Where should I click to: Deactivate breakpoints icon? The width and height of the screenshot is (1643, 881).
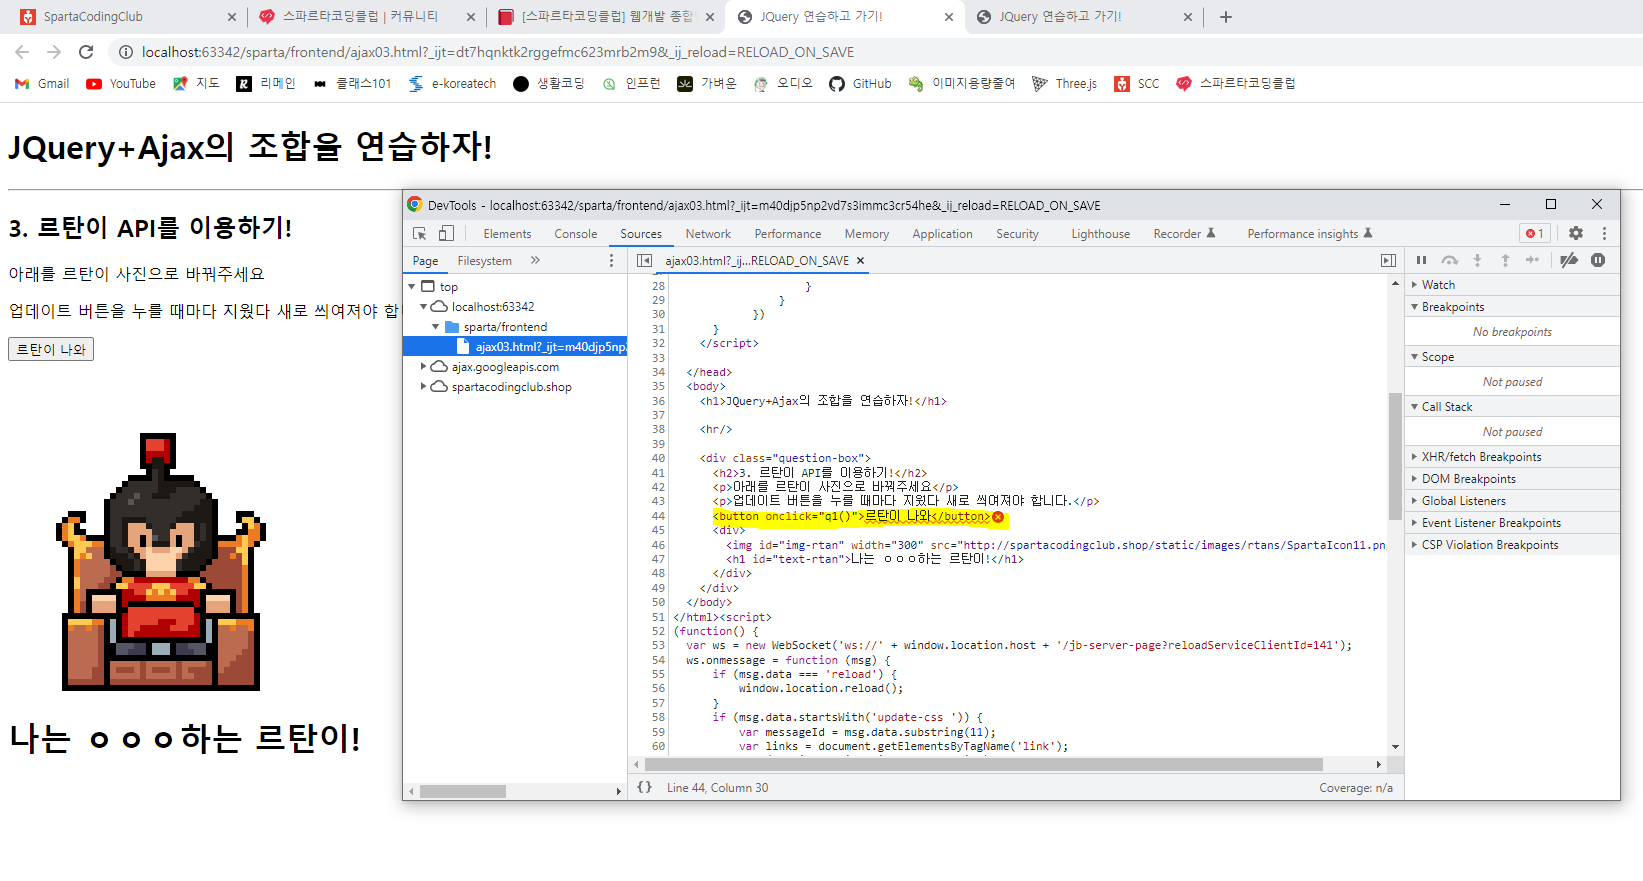pyautogui.click(x=1569, y=260)
